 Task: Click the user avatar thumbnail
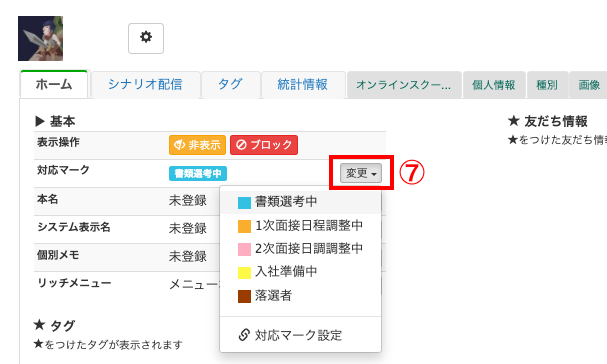point(40,38)
